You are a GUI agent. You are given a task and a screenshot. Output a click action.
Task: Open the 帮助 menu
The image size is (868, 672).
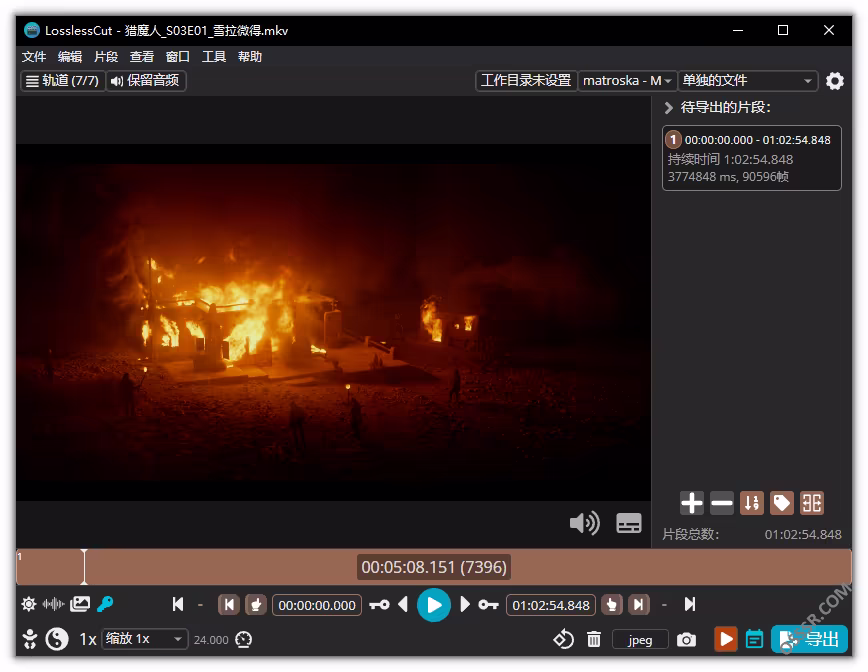[x=250, y=57]
